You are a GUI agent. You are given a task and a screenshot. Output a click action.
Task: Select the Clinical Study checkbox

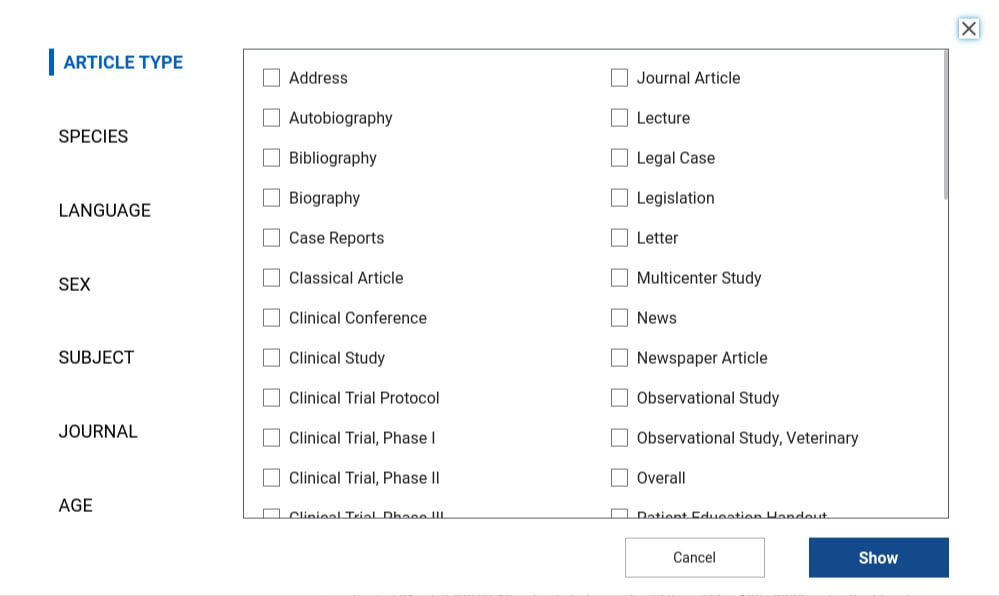[271, 358]
